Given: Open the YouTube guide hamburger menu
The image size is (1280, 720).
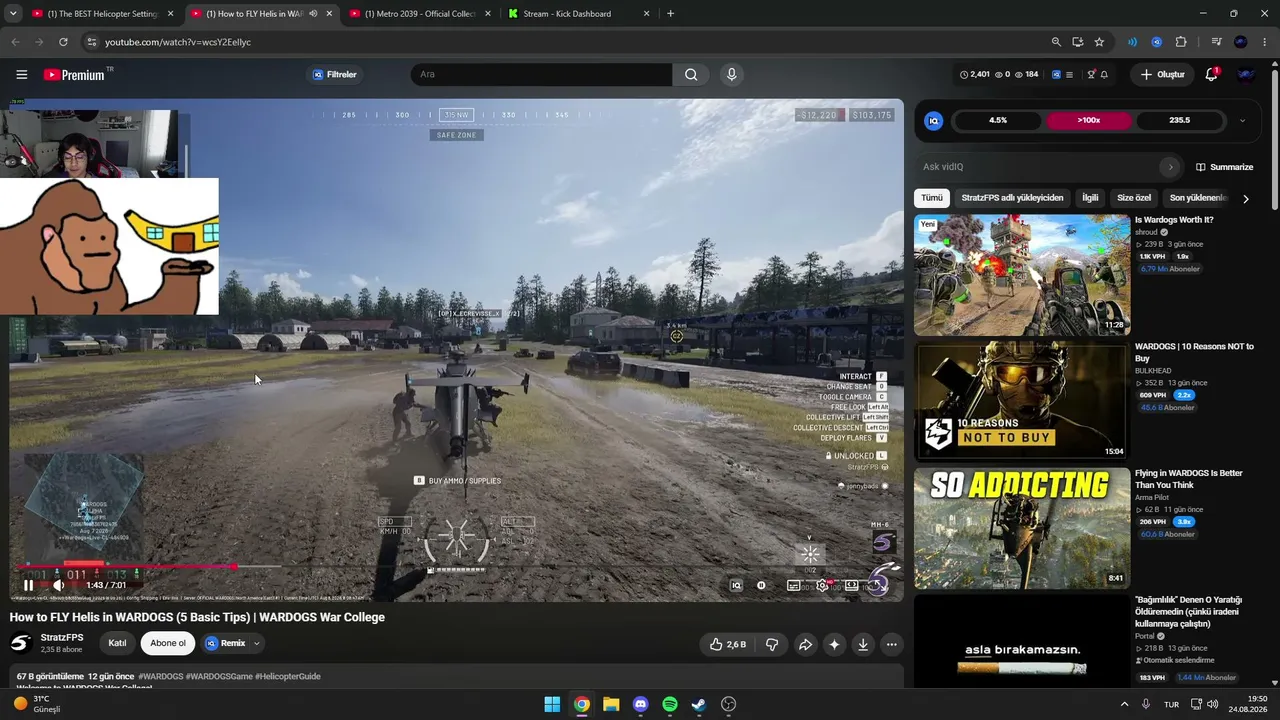Looking at the screenshot, I should tap(21, 74).
